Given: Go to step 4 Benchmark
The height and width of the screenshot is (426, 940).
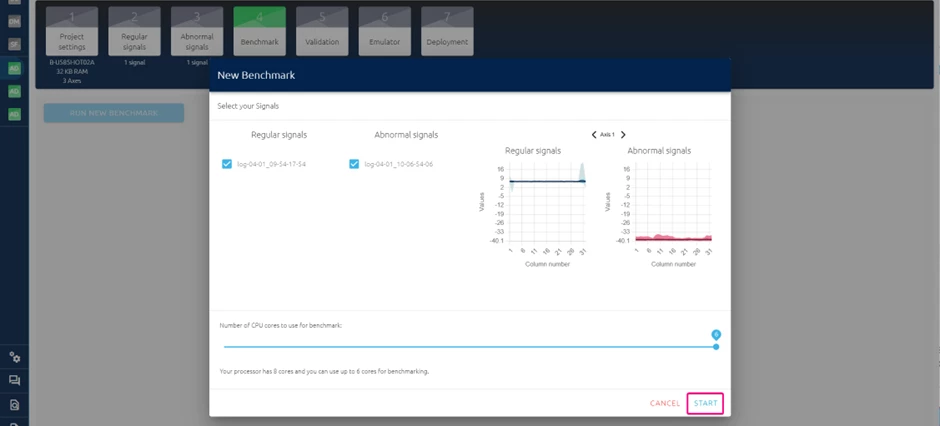Looking at the screenshot, I should (260, 31).
